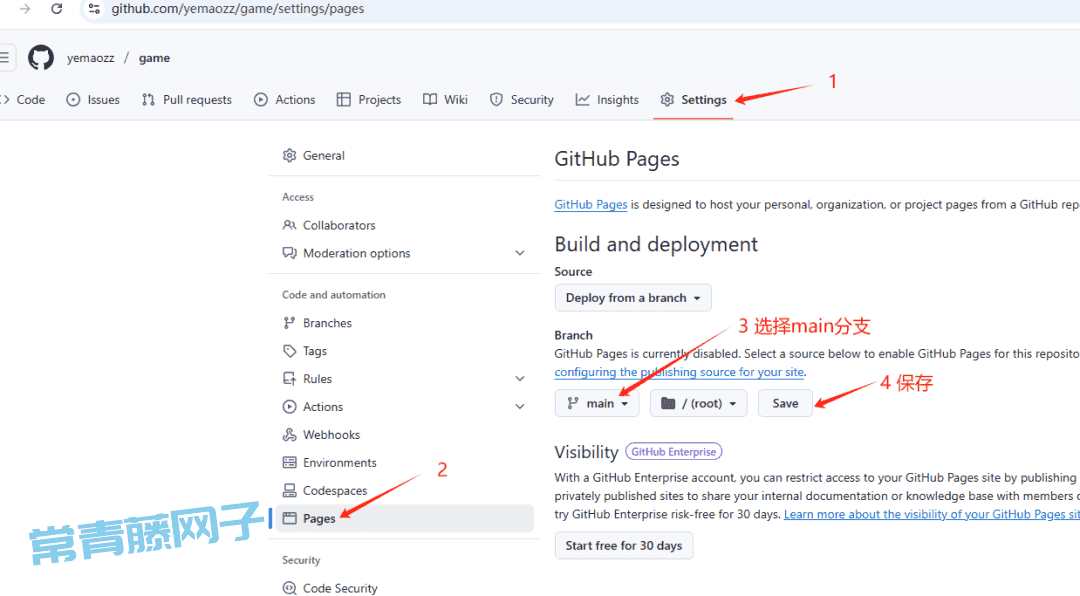Image resolution: width=1080 pixels, height=596 pixels.
Task: Open the Security shield icon in repo tabs
Action: click(496, 100)
